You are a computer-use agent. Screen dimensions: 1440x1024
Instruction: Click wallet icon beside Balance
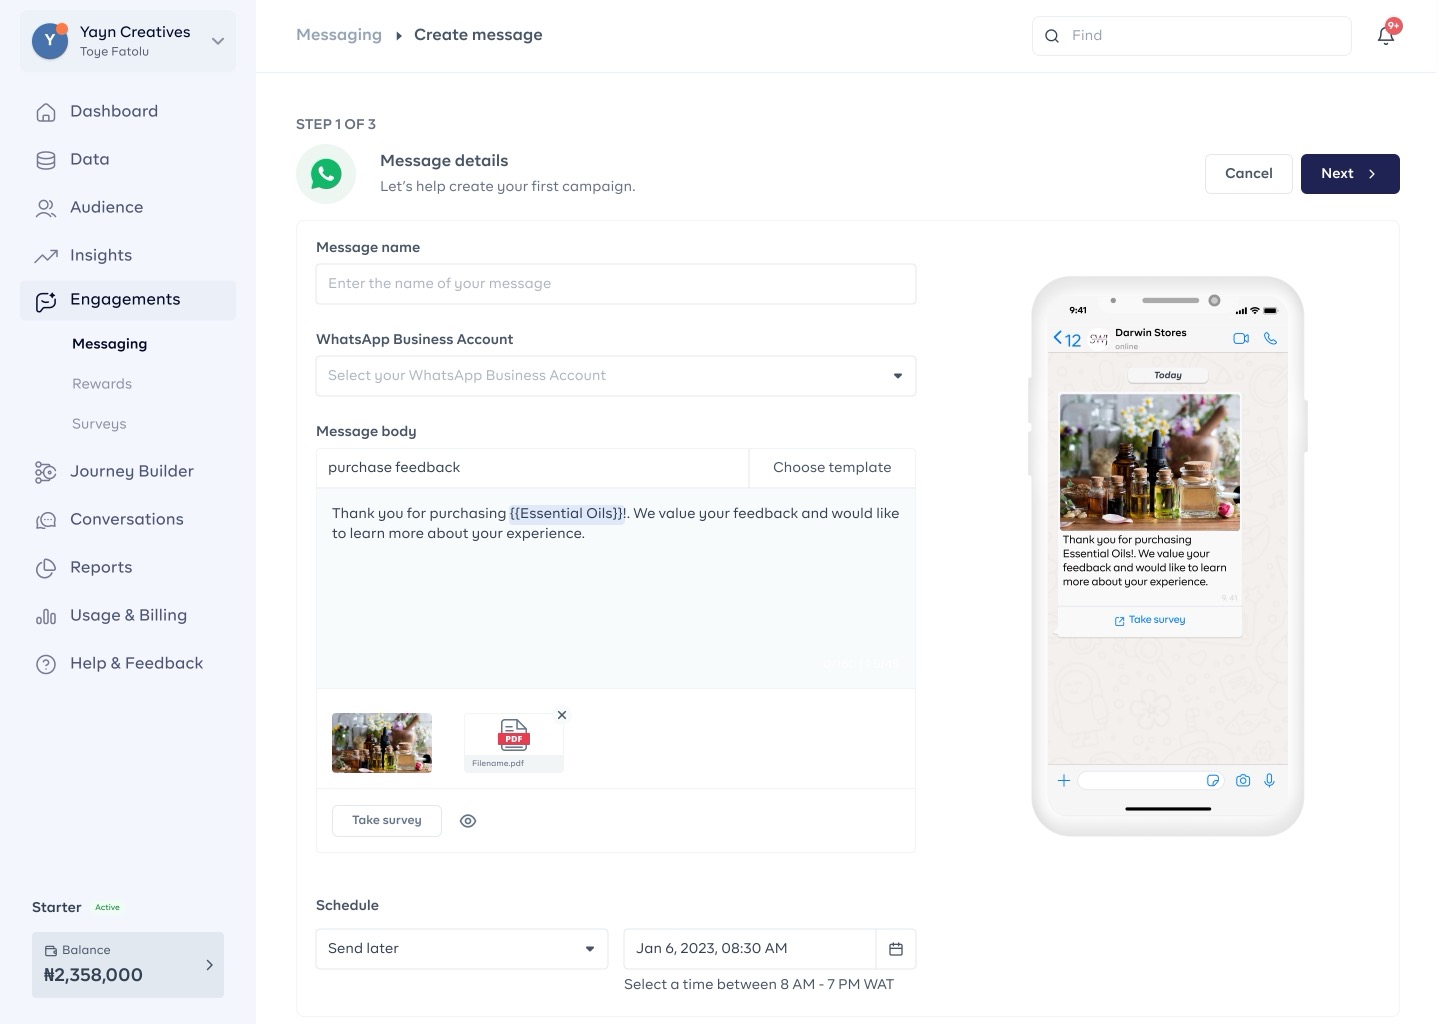(51, 951)
